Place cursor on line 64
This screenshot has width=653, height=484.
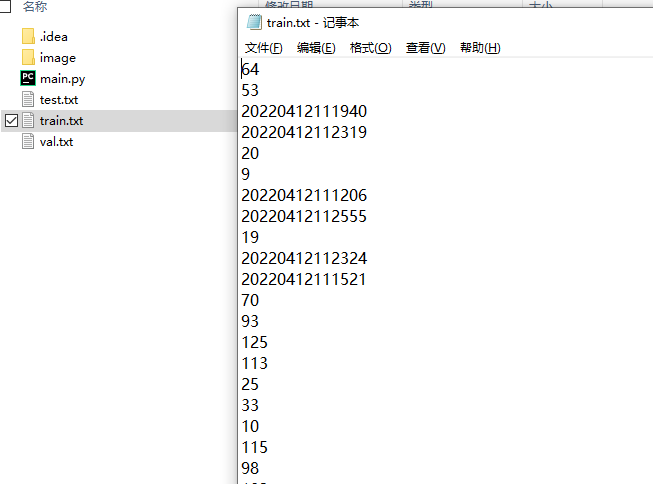[x=250, y=69]
